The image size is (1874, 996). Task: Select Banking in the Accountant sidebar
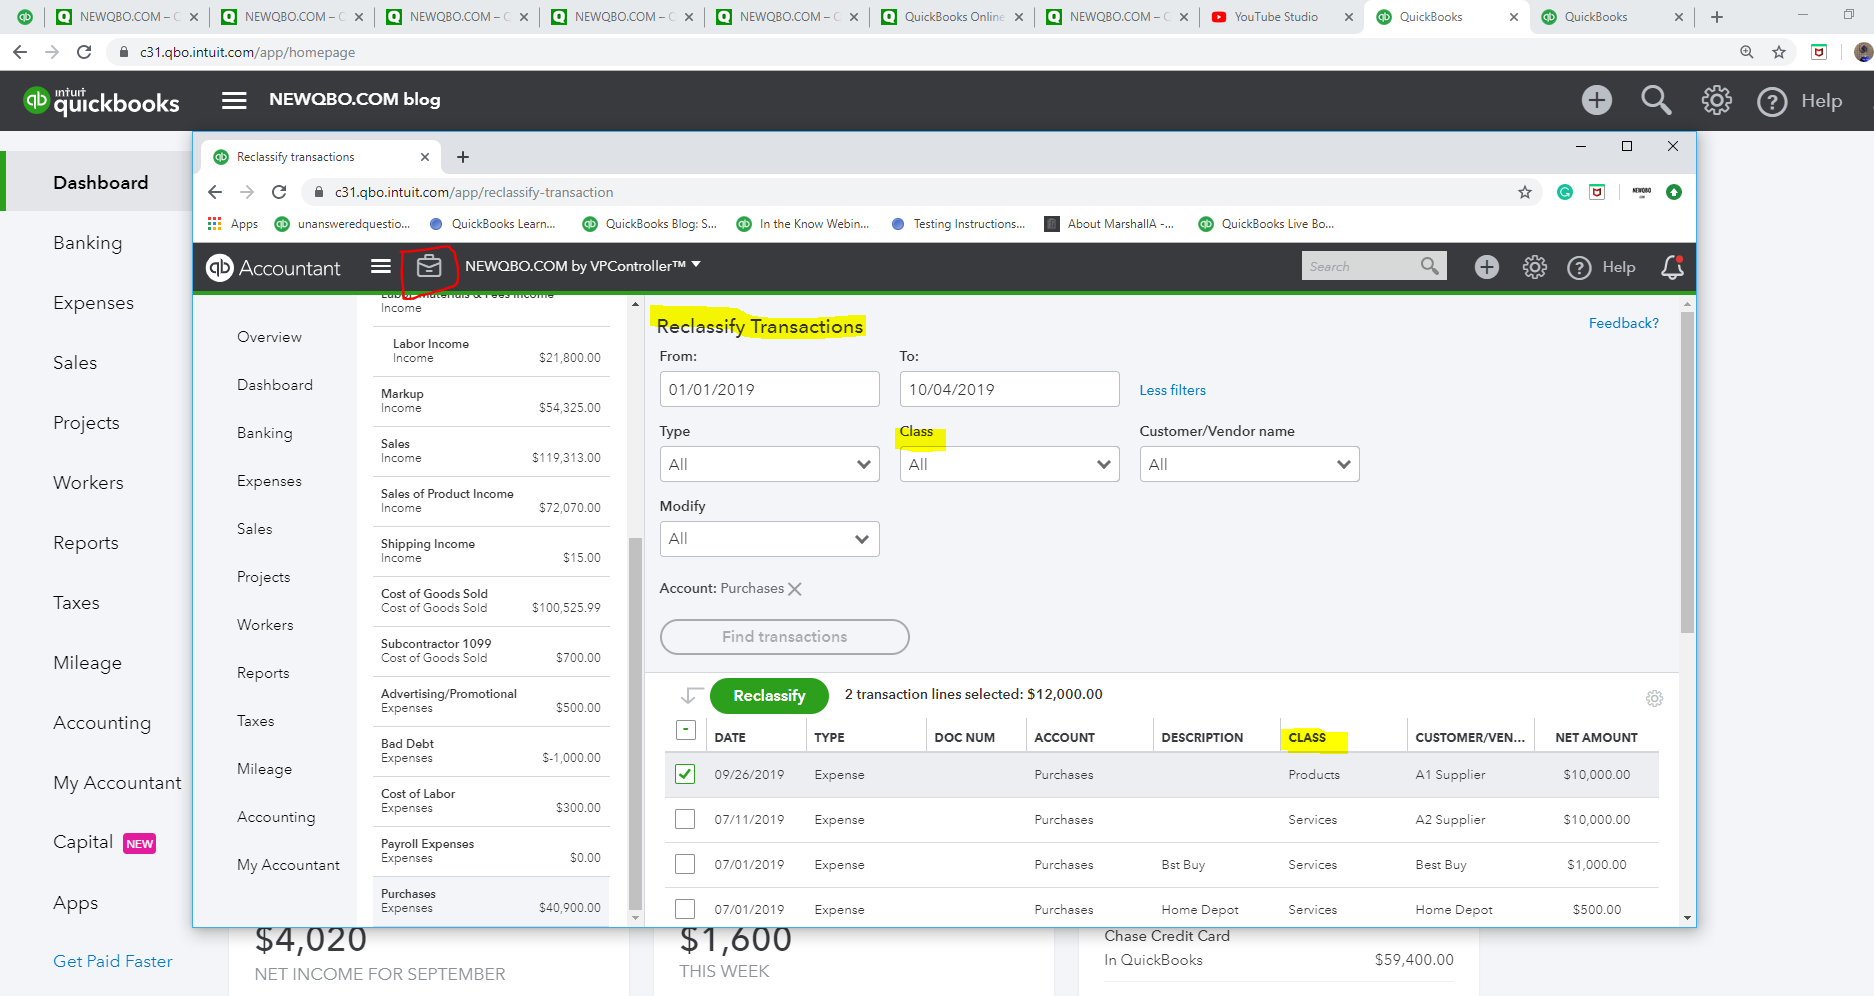(265, 433)
